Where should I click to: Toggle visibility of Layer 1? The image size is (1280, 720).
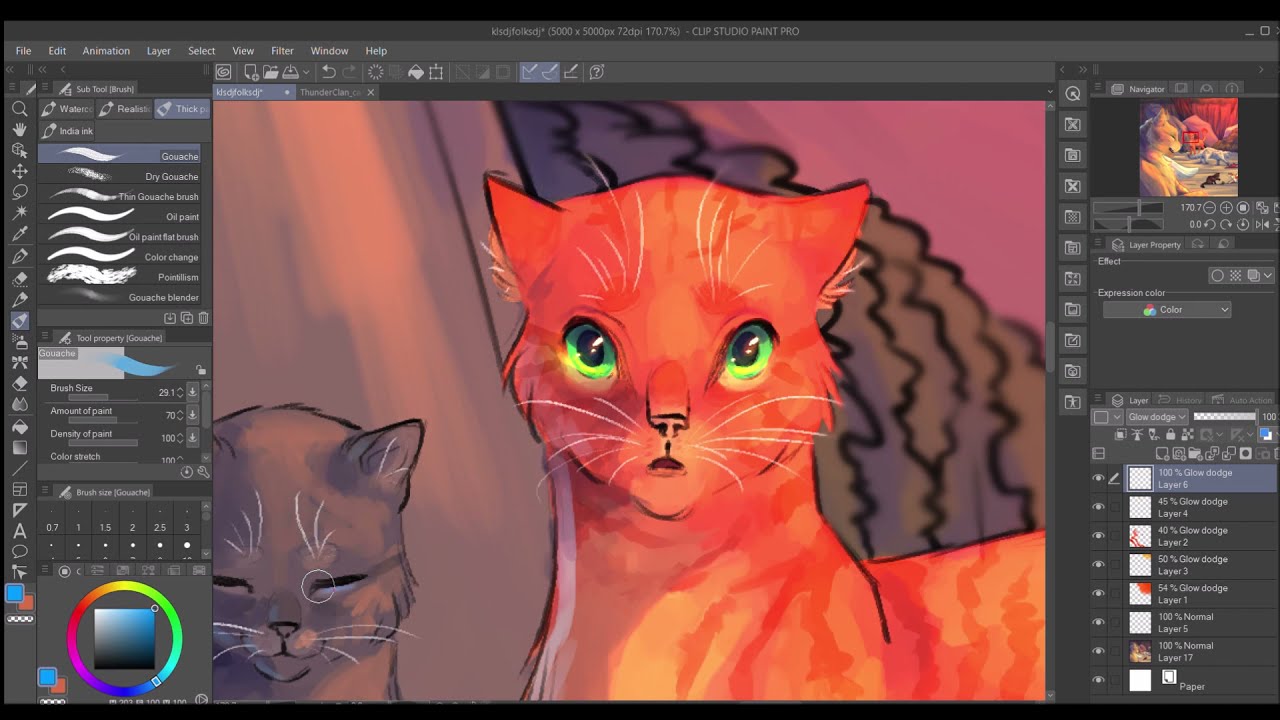tap(1098, 594)
